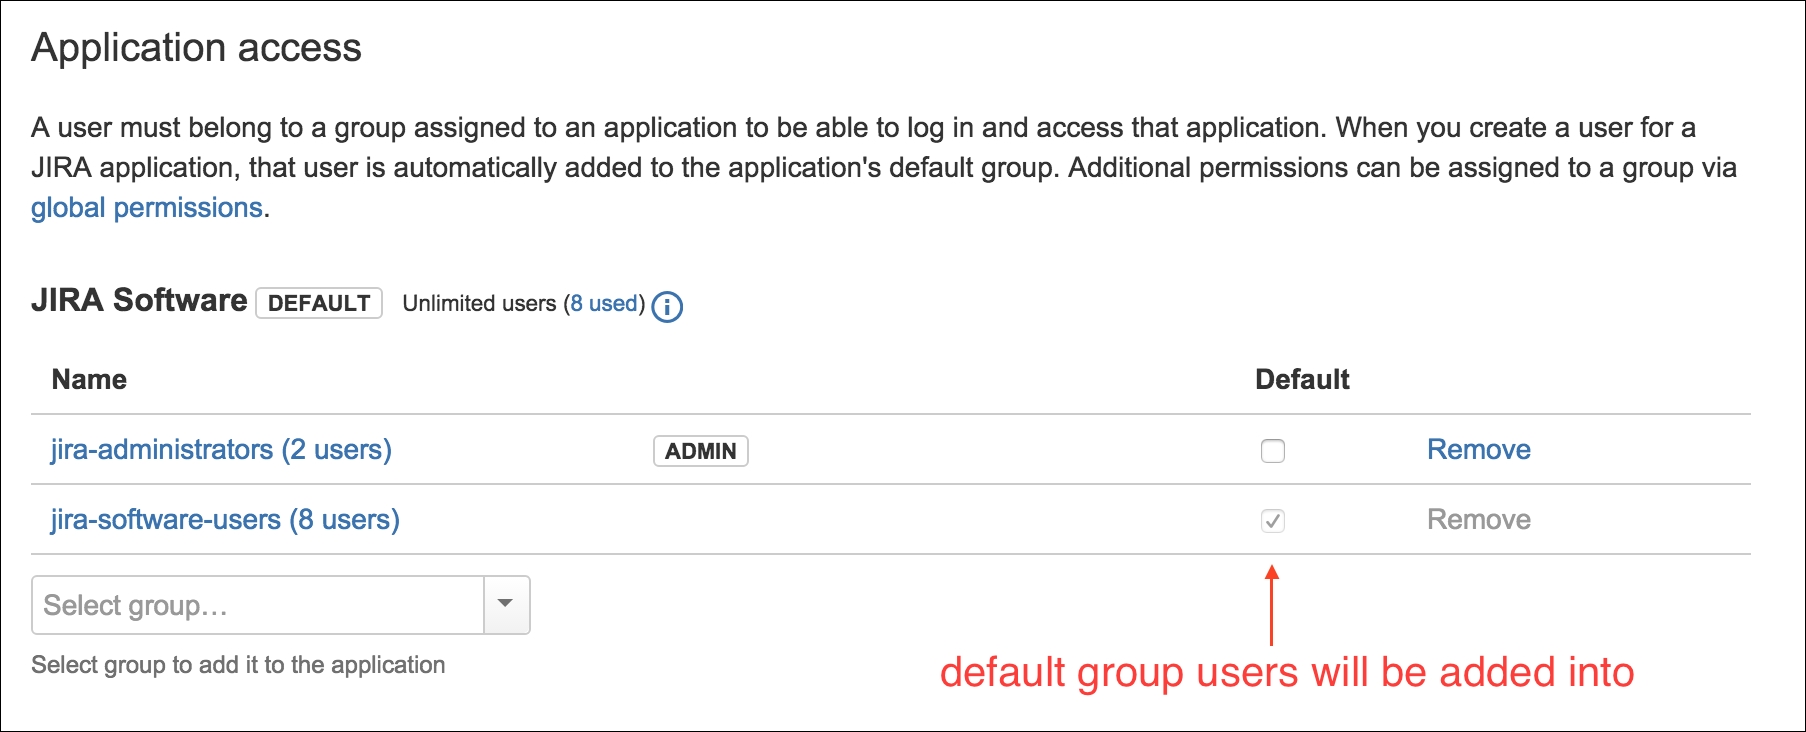
Task: Remove the jira-software-users group
Action: pos(1479,519)
